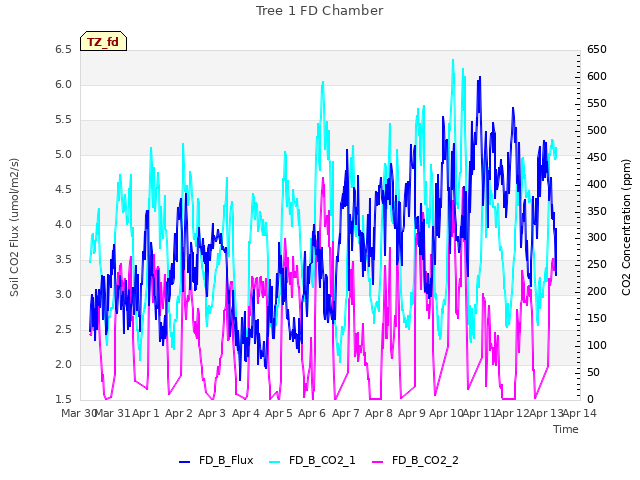Click the 1.5 left axis tick label
This screenshot has height=480, width=640.
tap(63, 399)
